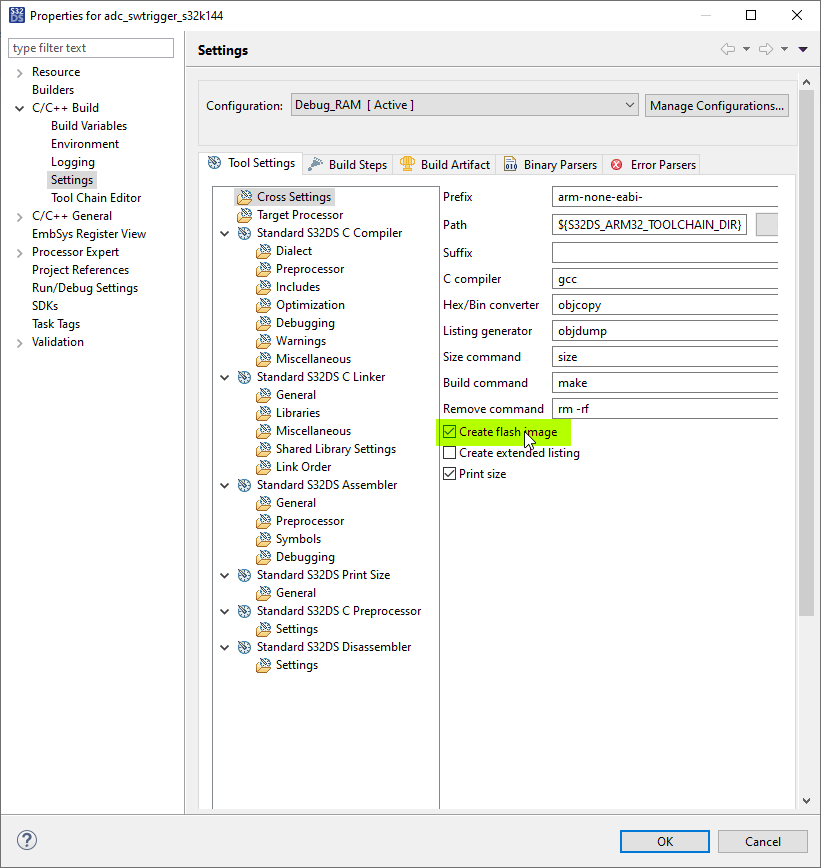
Task: Click the Warnings folder icon
Action: click(x=264, y=341)
